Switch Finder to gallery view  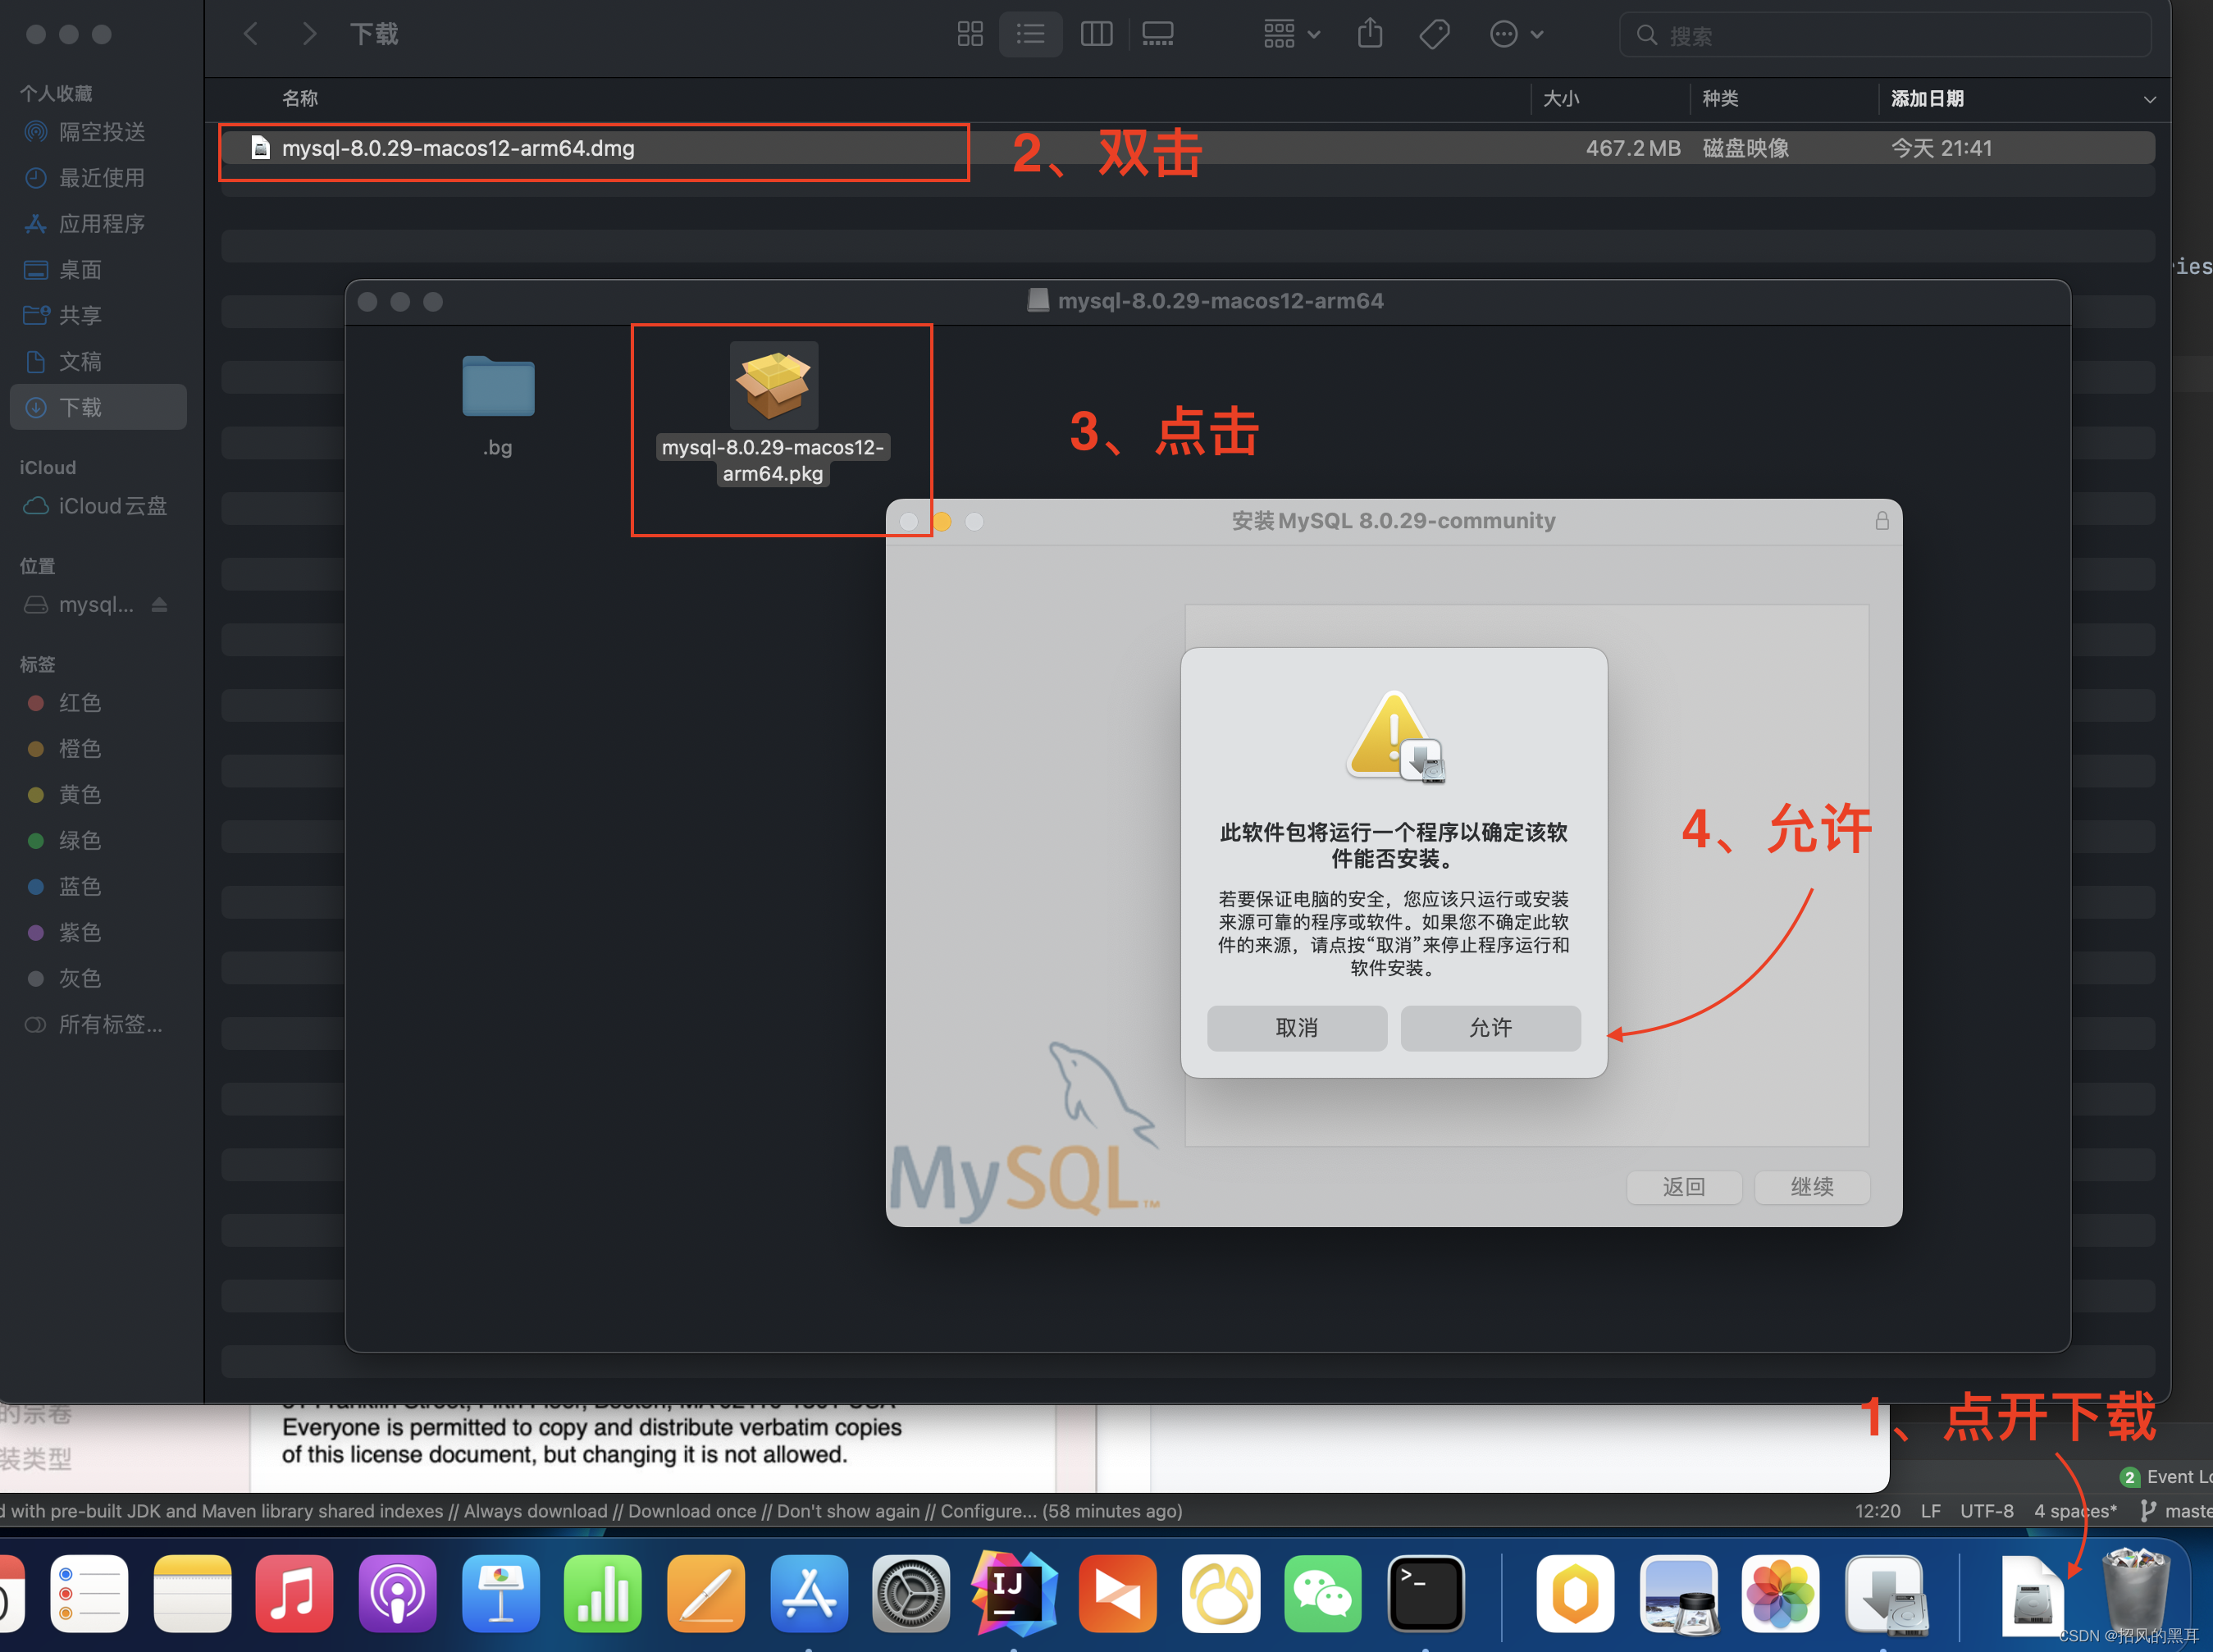coord(1157,35)
